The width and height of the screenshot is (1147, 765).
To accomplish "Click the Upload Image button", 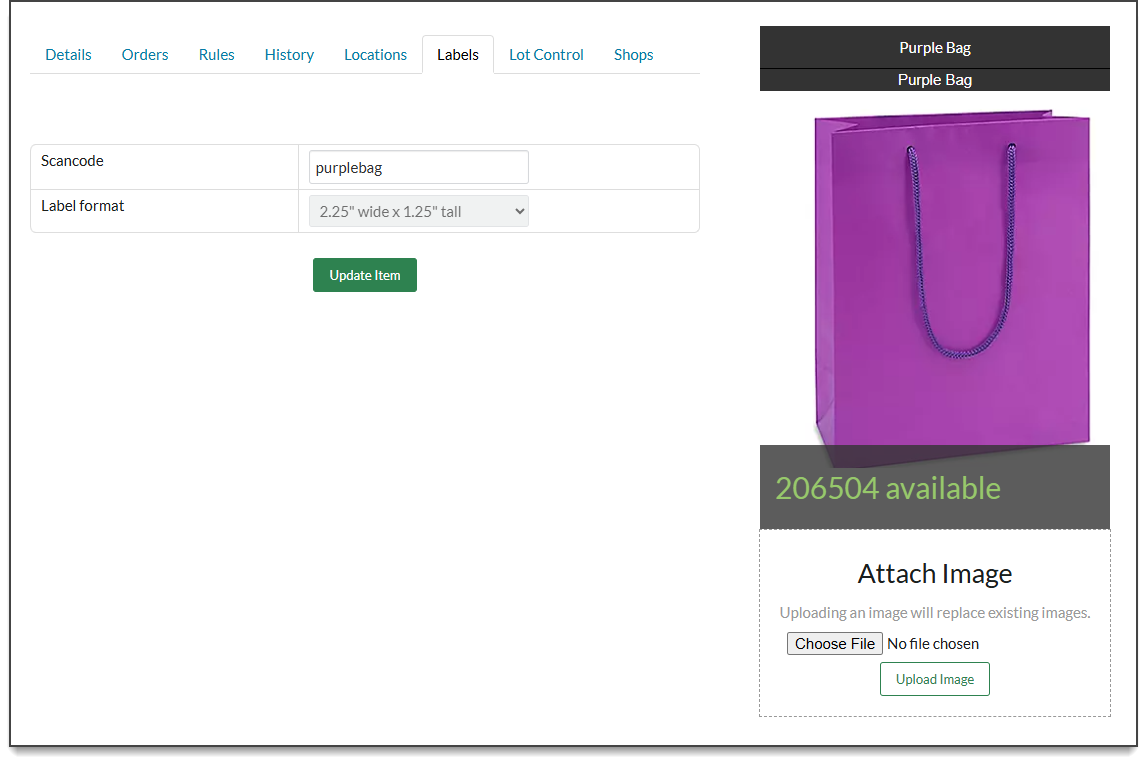I will (934, 679).
